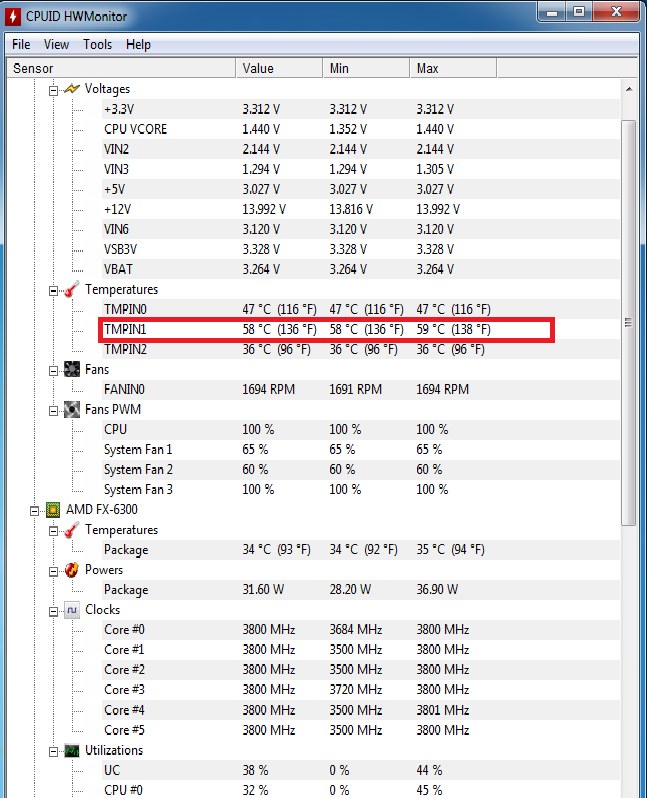The image size is (647, 798).
Task: Select the CPU #0 utilization row
Action: 360,790
